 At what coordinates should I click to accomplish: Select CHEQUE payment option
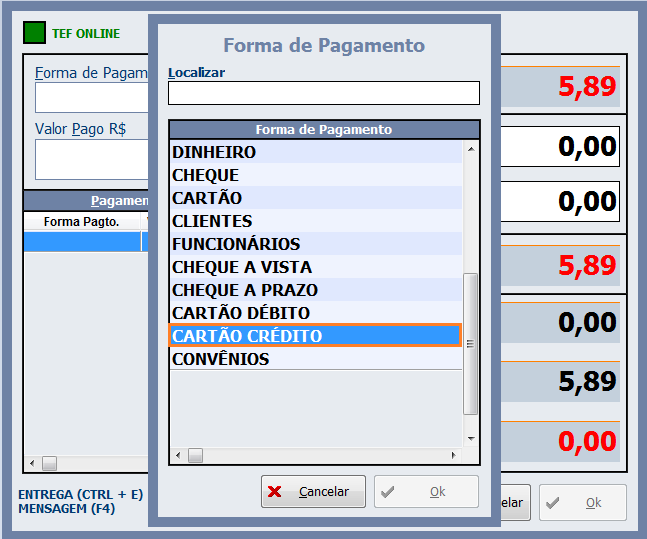(x=205, y=175)
